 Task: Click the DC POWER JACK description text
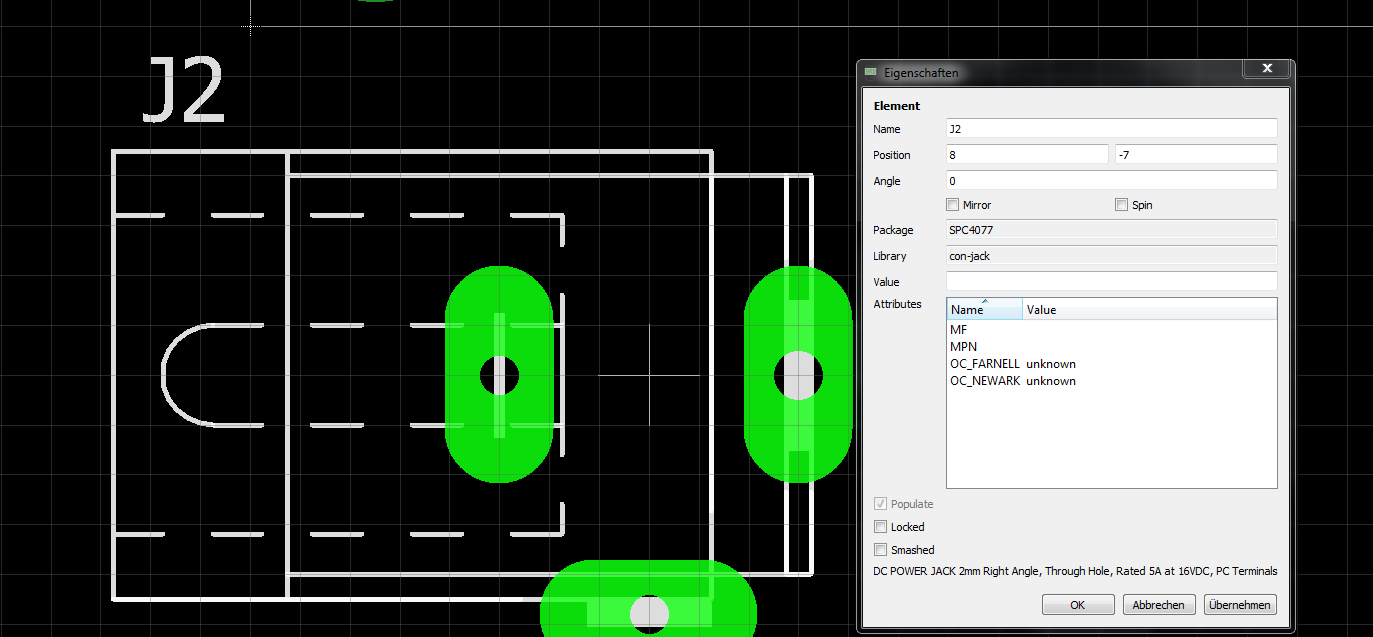point(1075,572)
